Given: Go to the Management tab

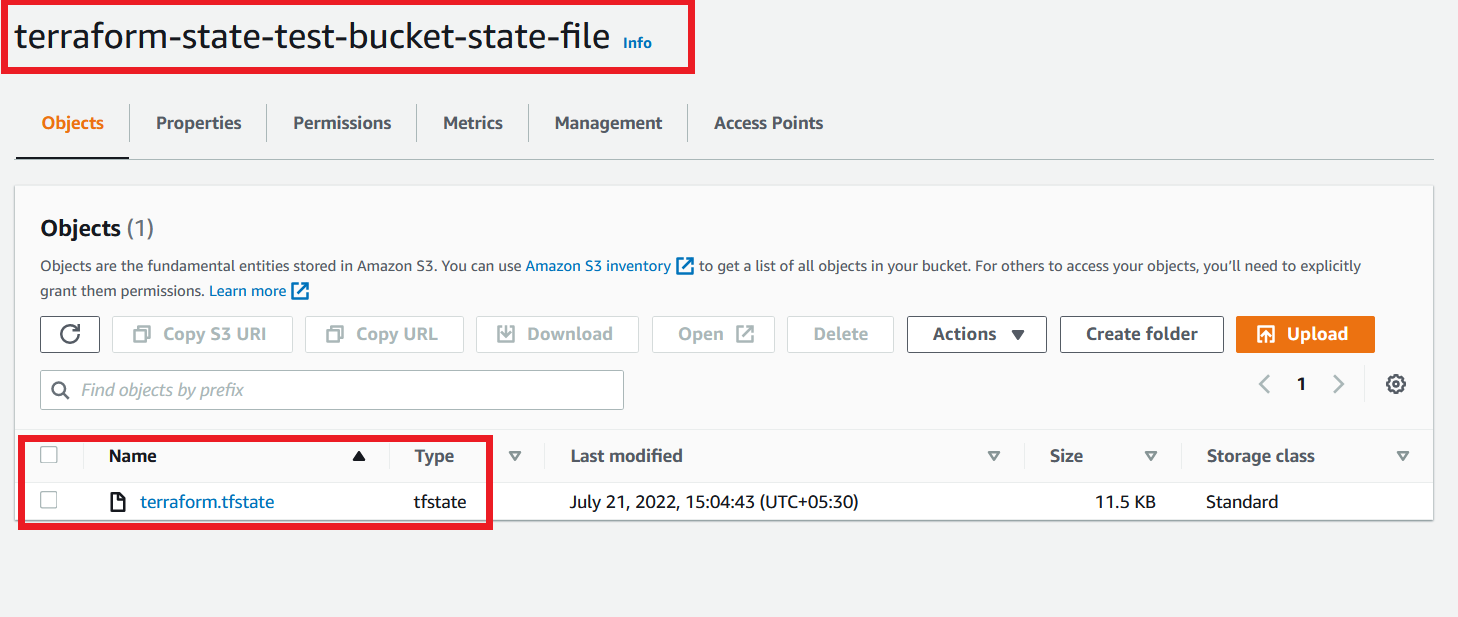Looking at the screenshot, I should point(608,123).
